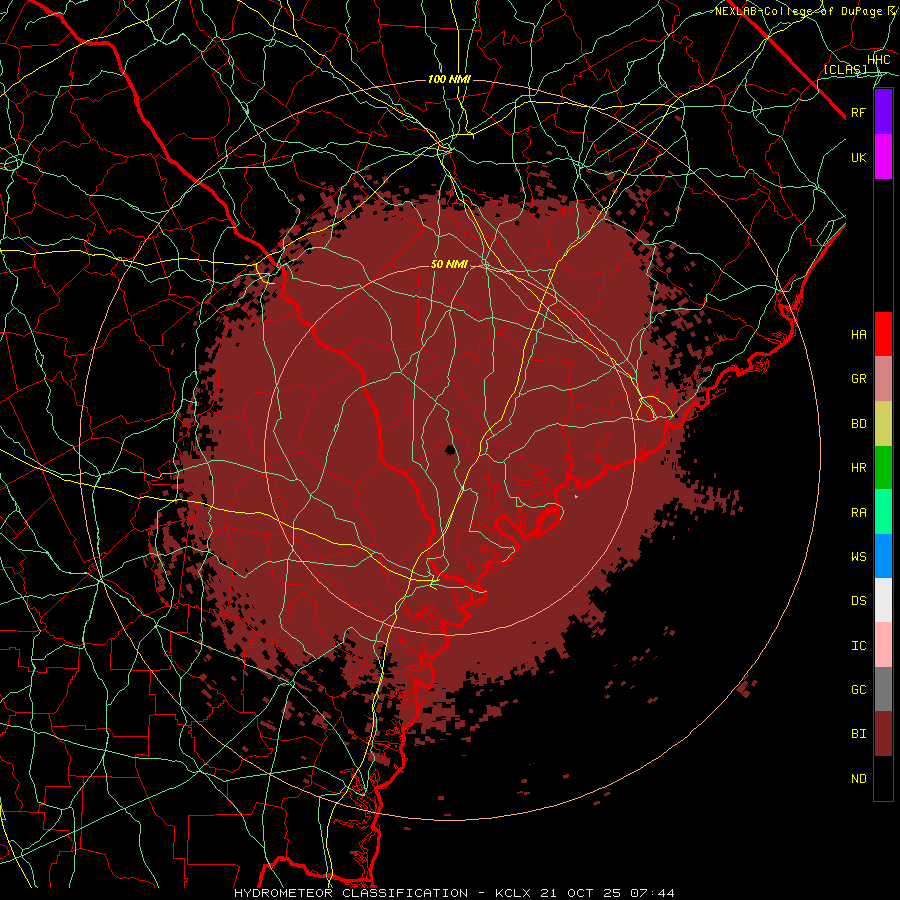Click the BD legend label
Viewport: 900px width, 900px height.
click(858, 424)
